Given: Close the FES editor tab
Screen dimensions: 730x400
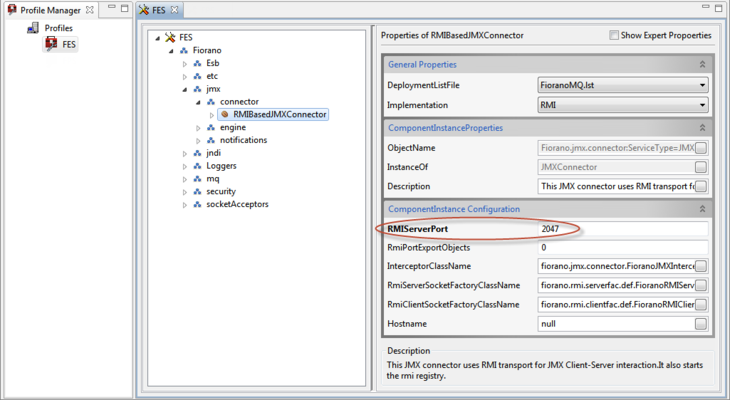Looking at the screenshot, I should (174, 10).
